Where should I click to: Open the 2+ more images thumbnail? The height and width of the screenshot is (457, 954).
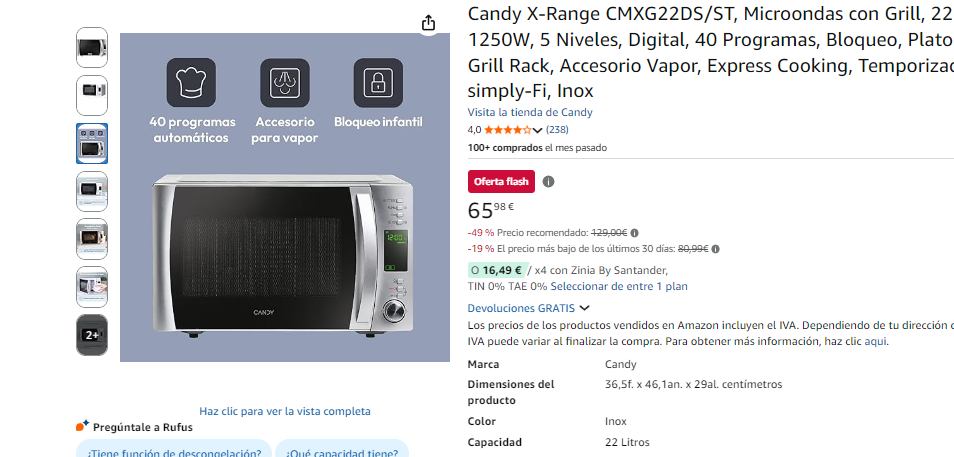coord(92,335)
